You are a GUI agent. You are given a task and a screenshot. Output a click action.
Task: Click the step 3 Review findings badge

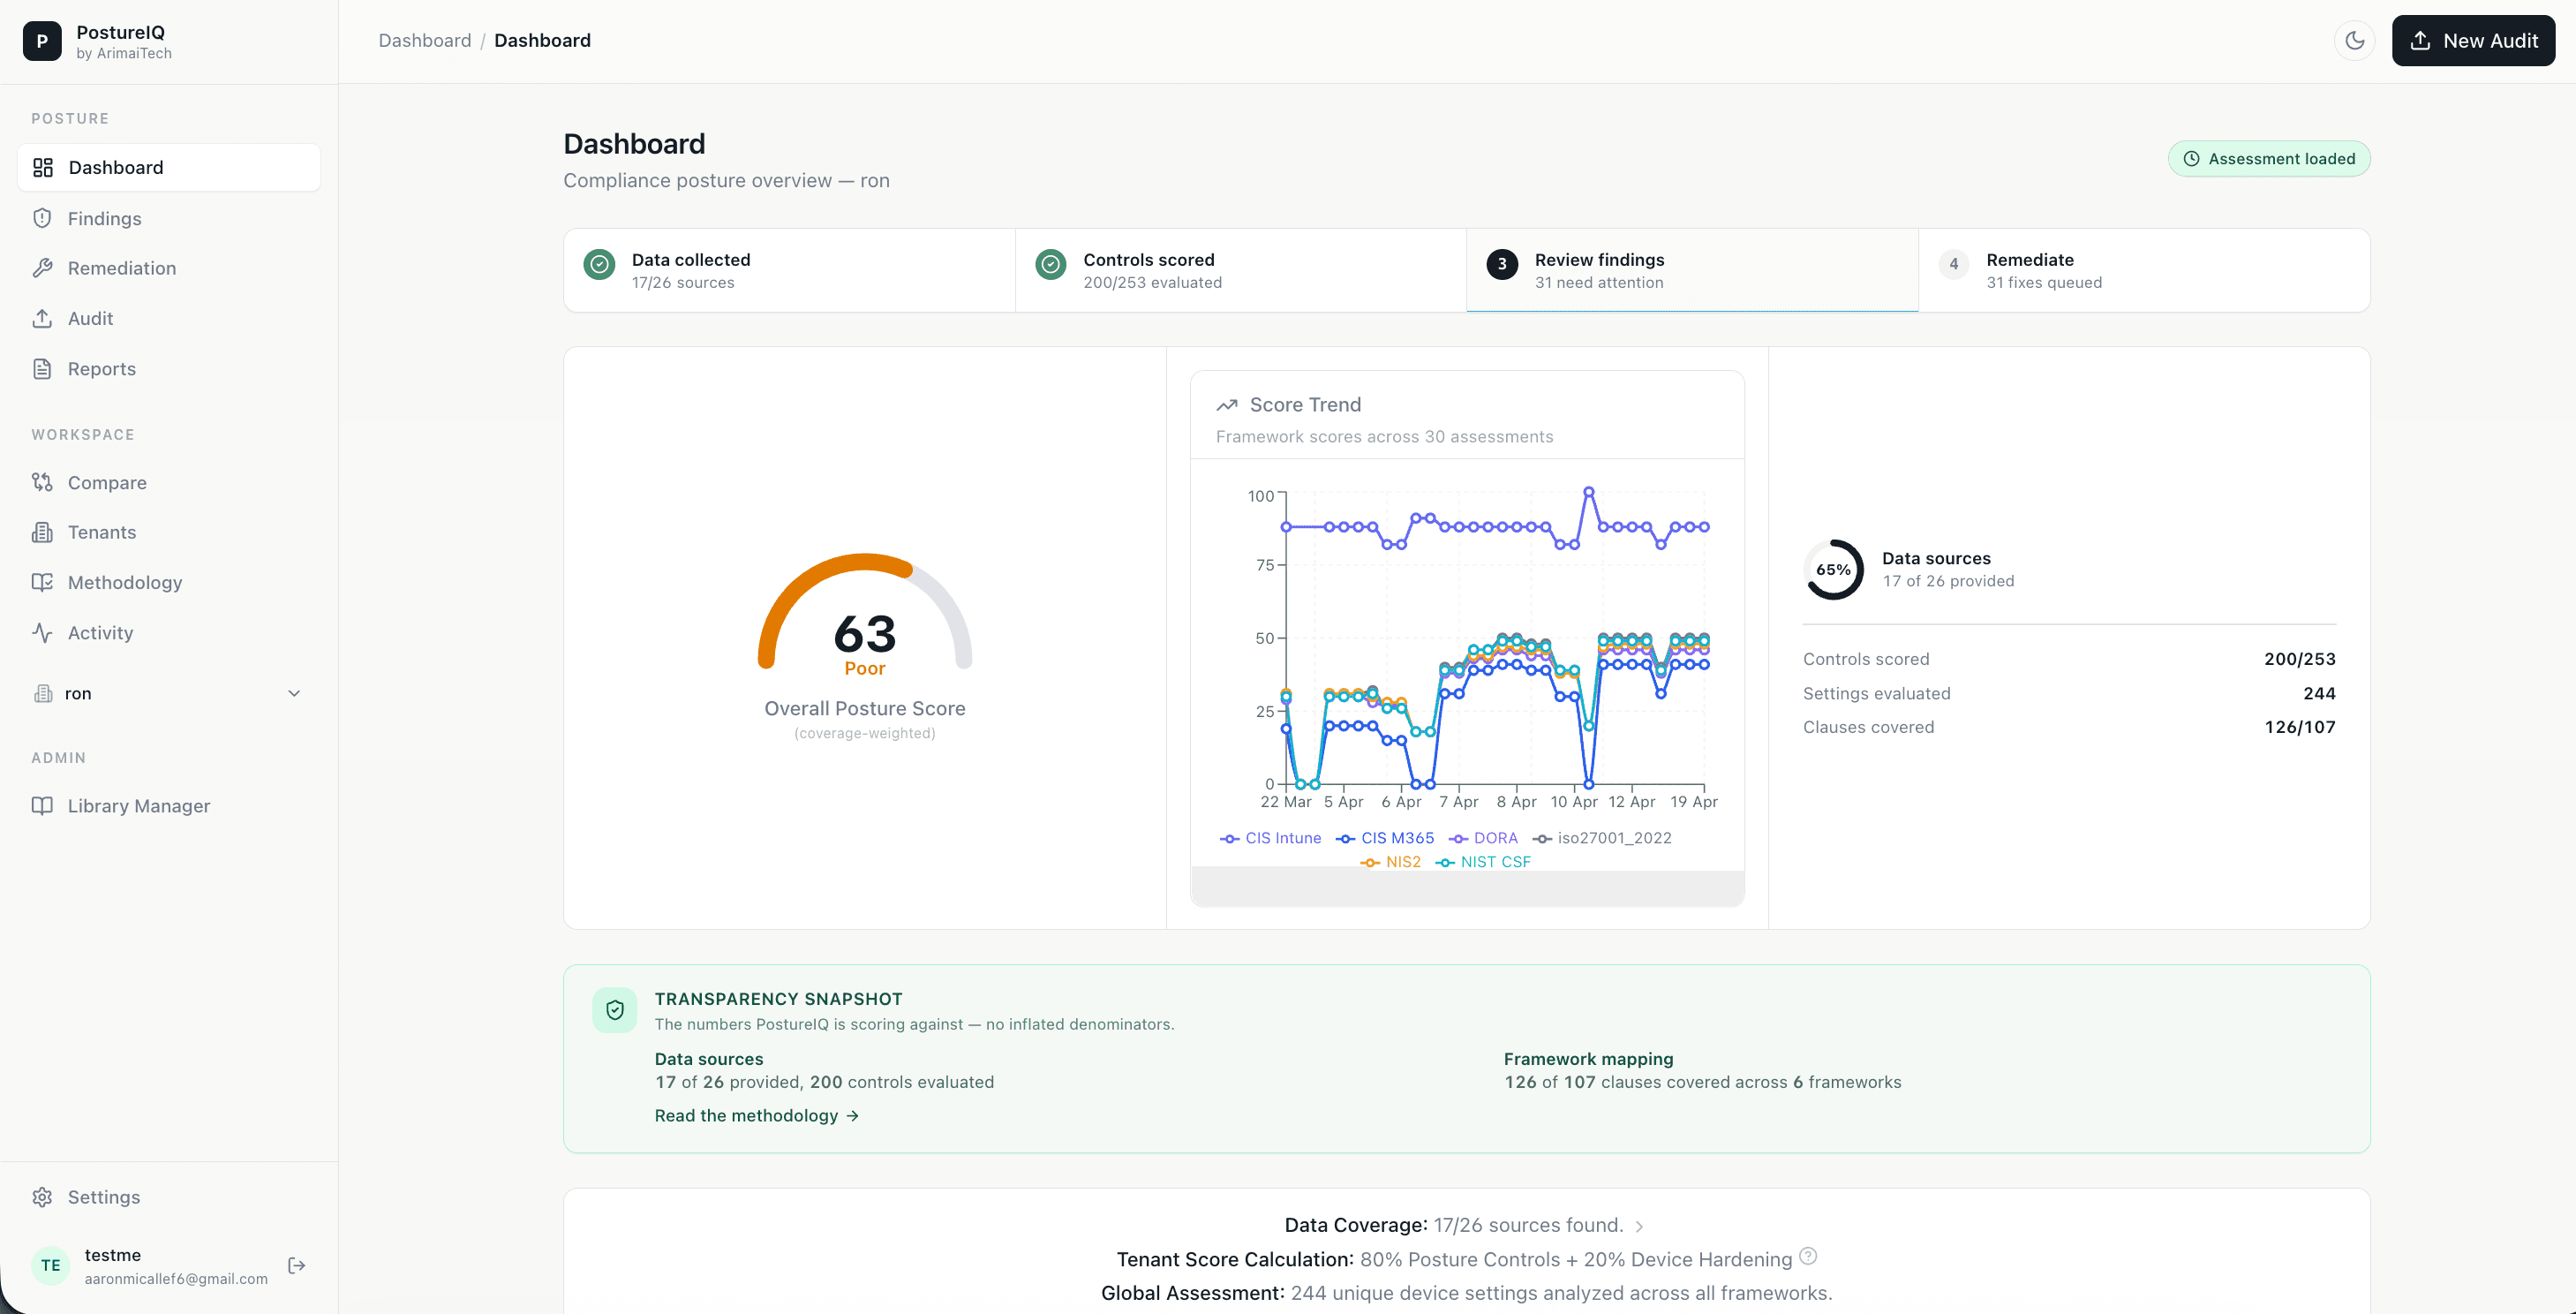point(1502,264)
